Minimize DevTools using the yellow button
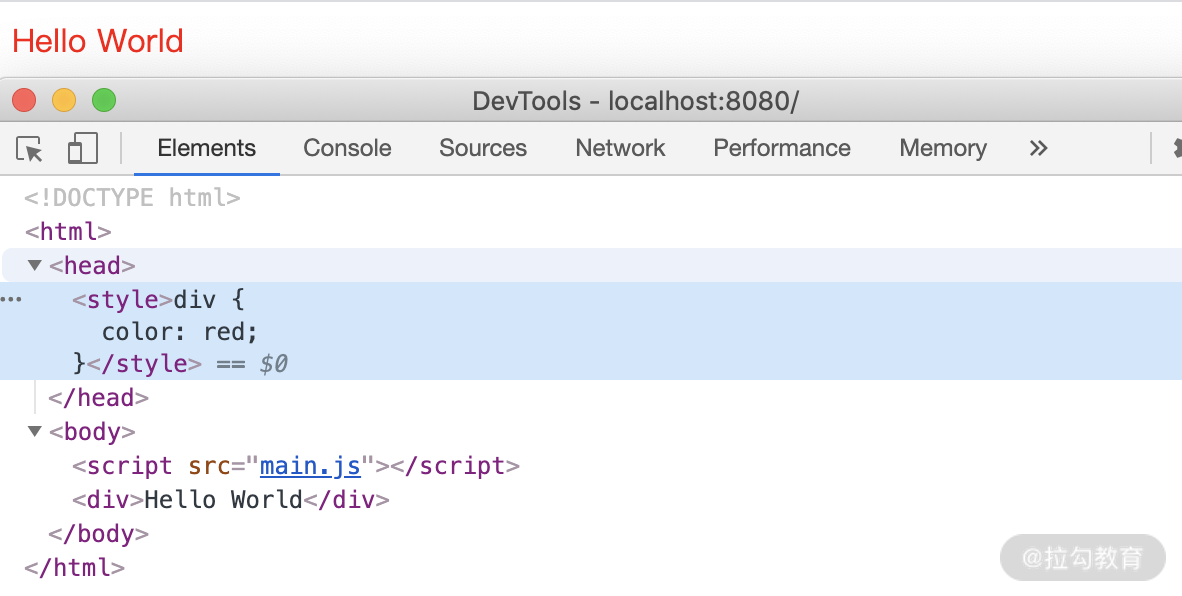This screenshot has width=1182, height=596. [x=64, y=101]
